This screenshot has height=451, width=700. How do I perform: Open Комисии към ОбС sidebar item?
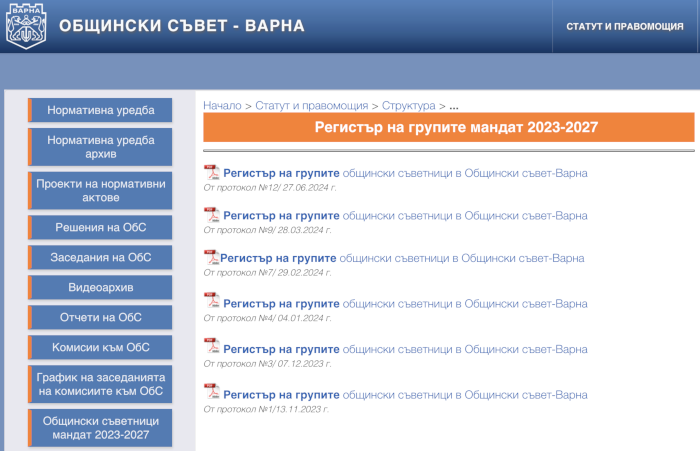click(100, 347)
